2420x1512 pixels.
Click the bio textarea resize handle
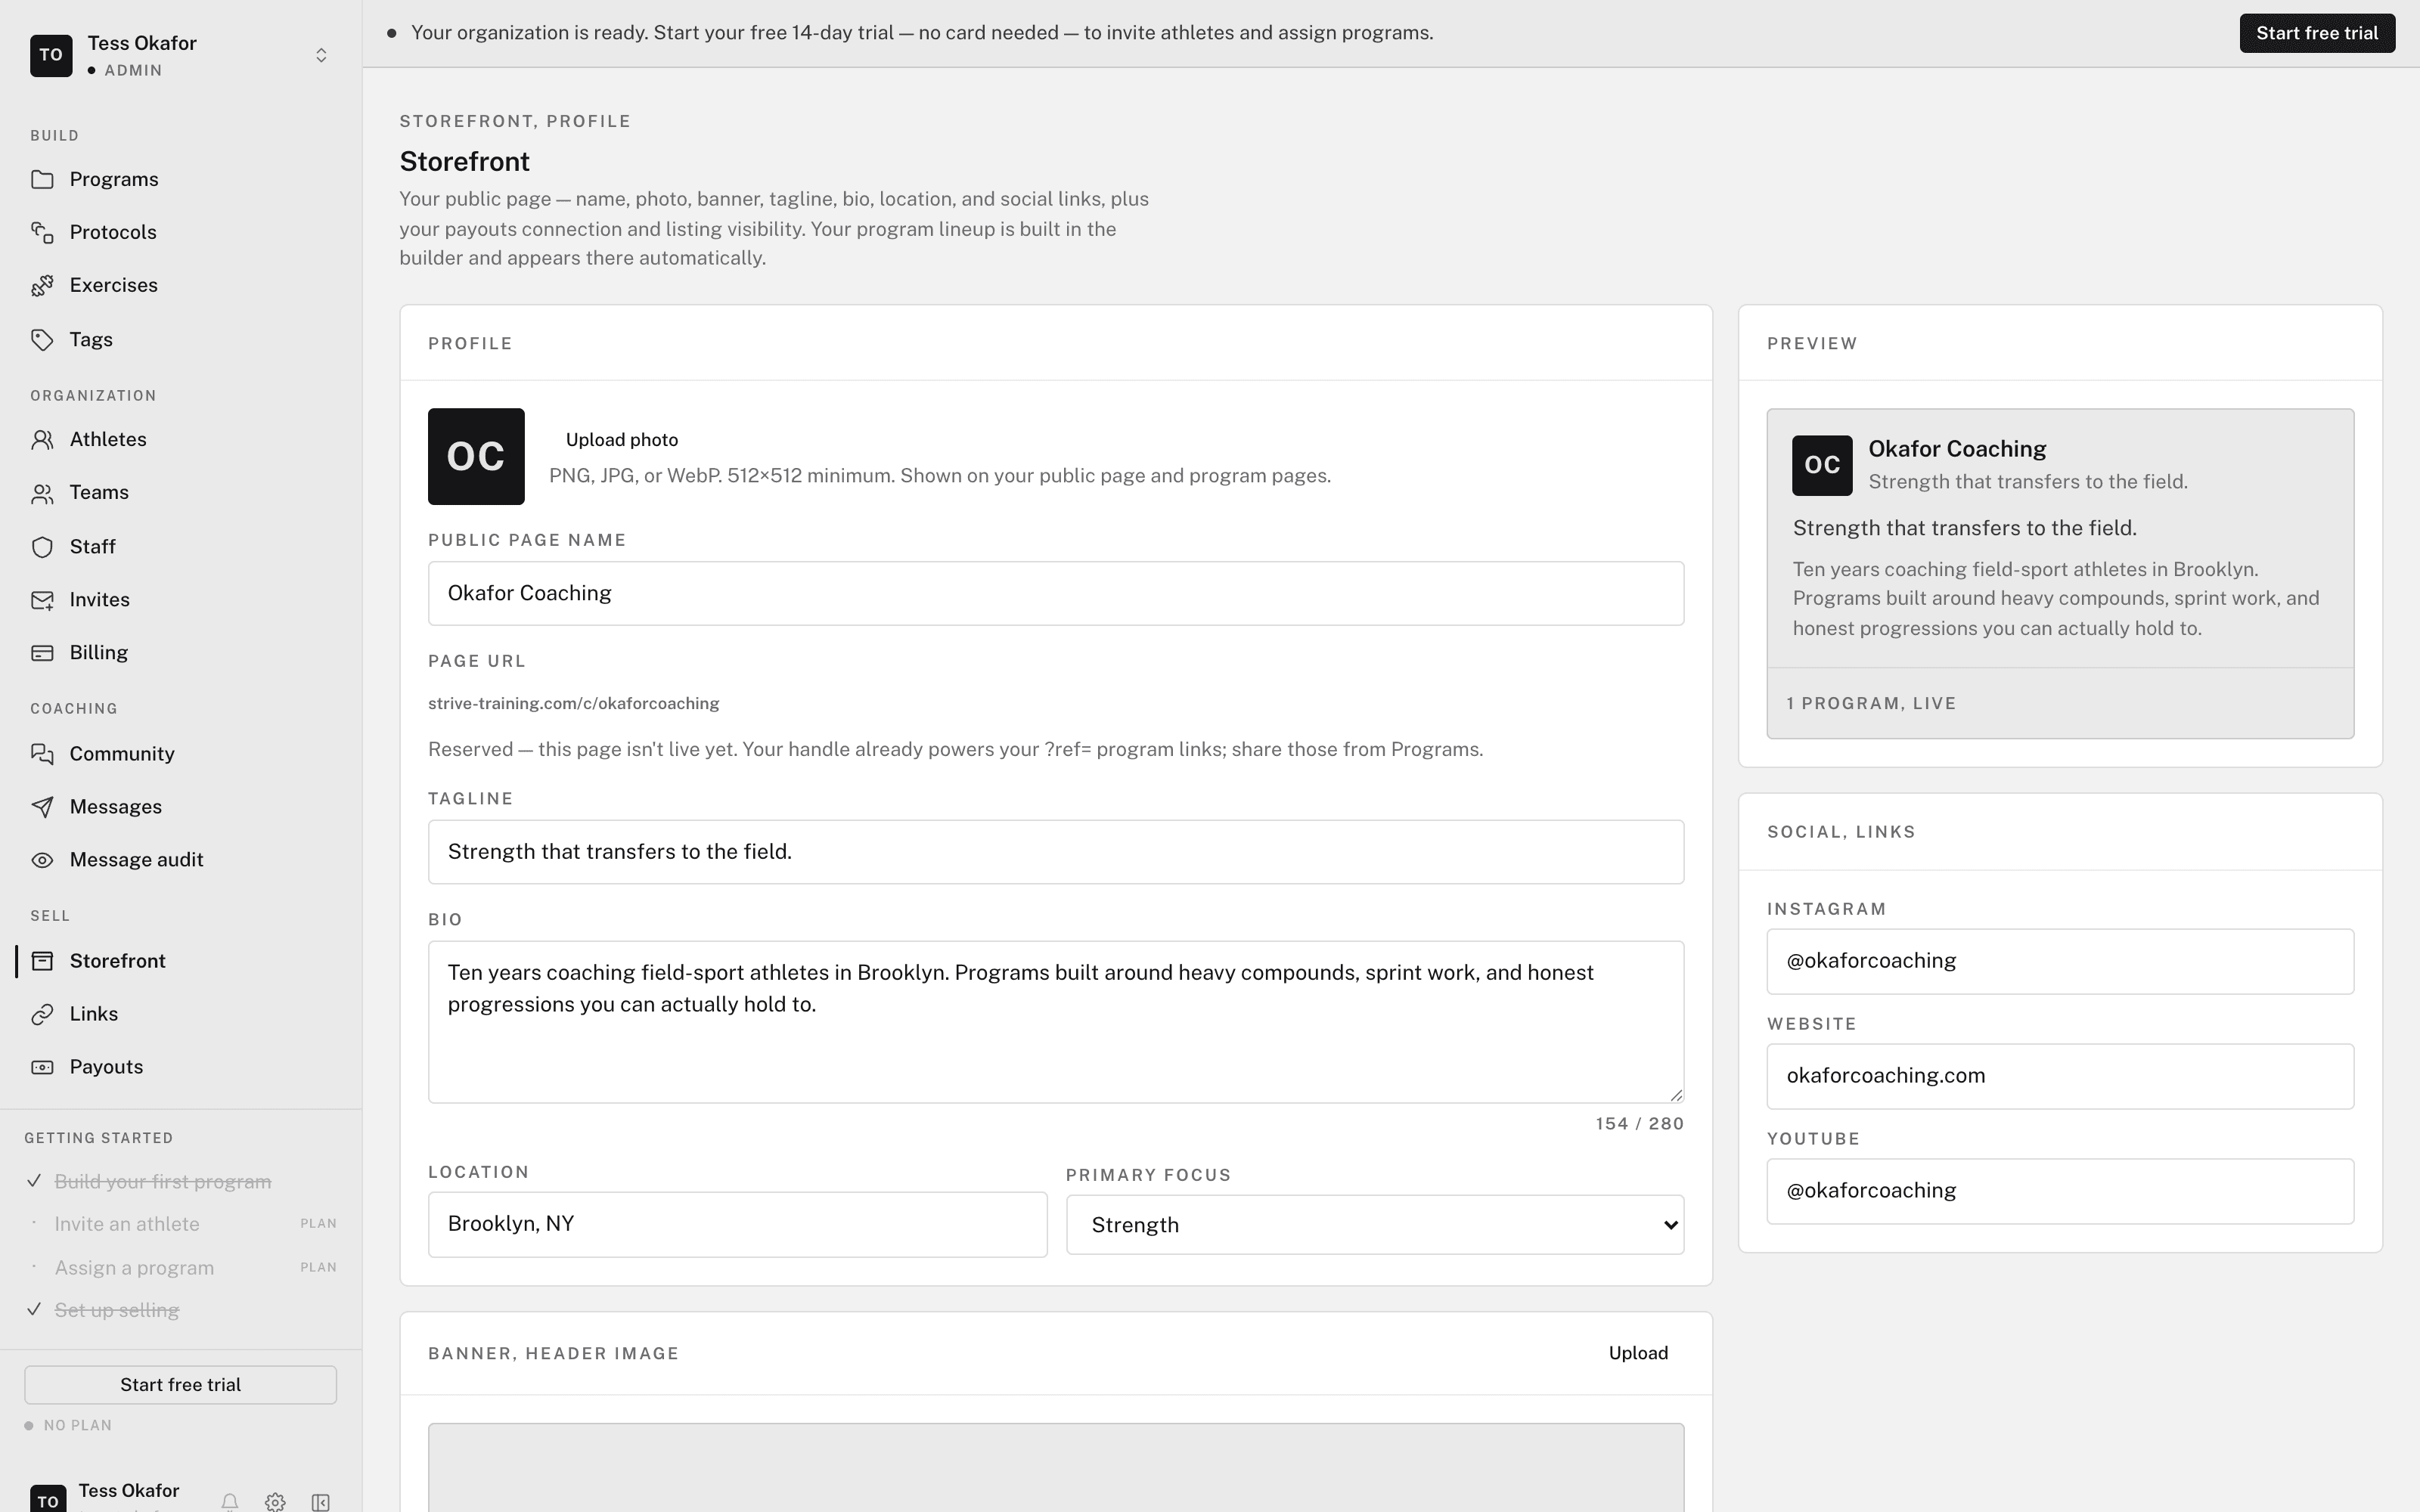point(1676,1095)
